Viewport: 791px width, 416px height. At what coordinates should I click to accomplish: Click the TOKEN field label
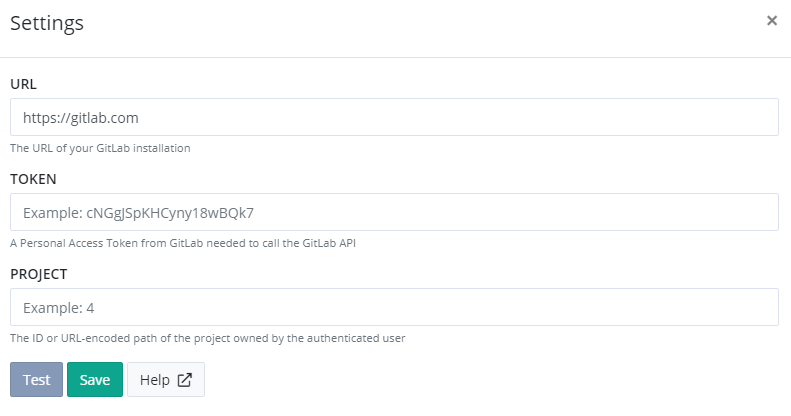pos(33,179)
